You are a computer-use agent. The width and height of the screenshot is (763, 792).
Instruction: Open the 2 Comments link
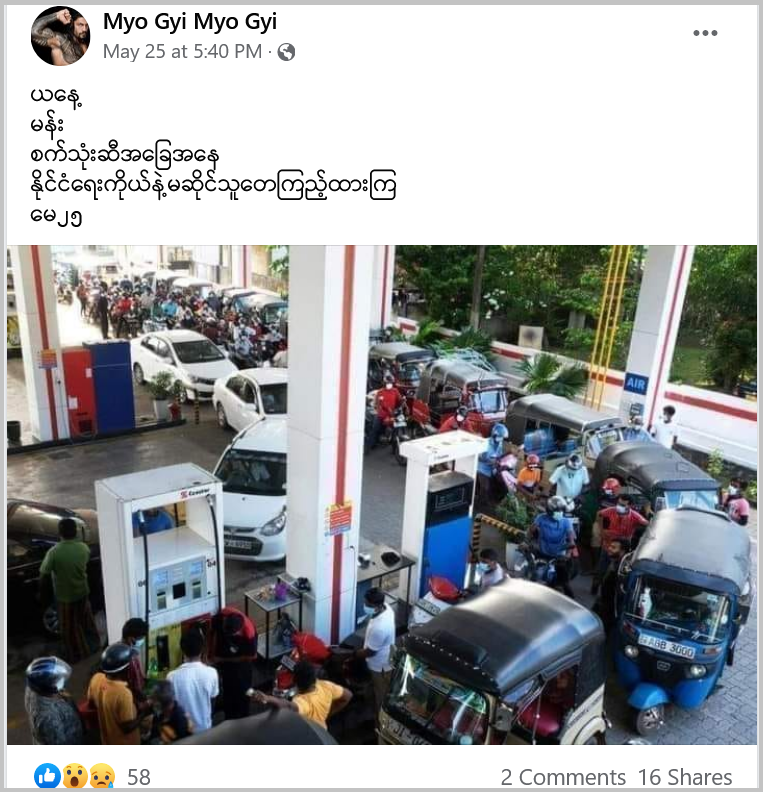click(x=563, y=777)
